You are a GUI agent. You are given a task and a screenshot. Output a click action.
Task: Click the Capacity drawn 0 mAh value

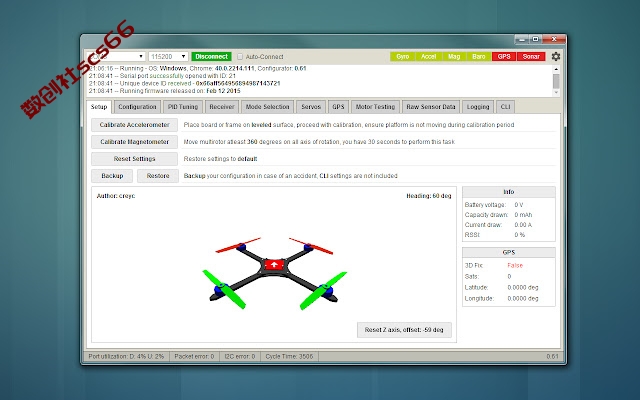point(523,215)
